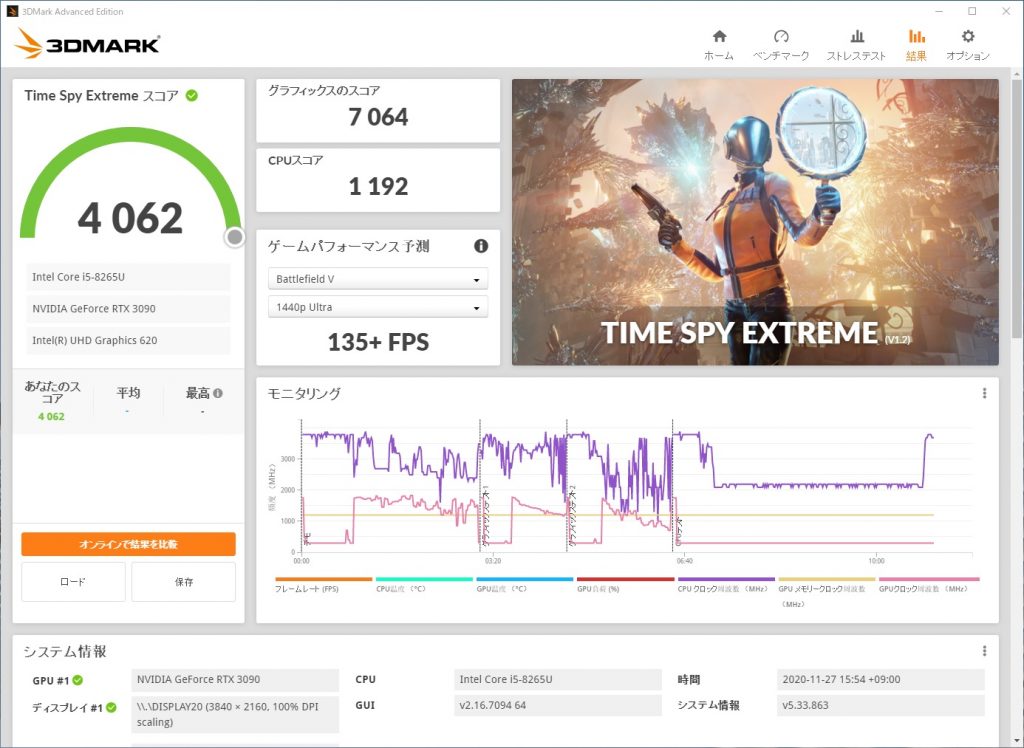Select the 結果 results tab

coord(916,45)
